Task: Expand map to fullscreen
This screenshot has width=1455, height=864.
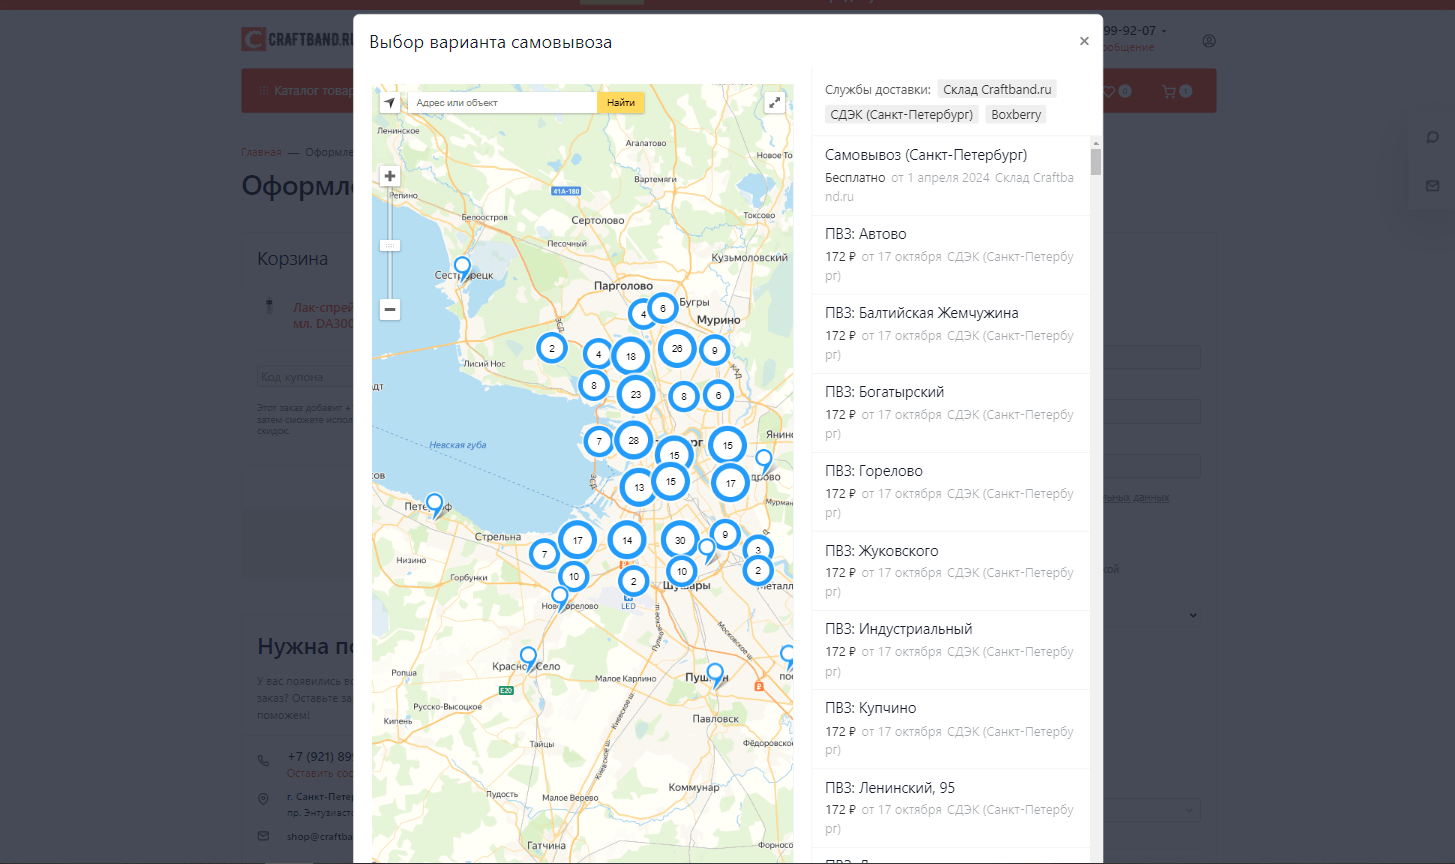Action: click(x=774, y=103)
